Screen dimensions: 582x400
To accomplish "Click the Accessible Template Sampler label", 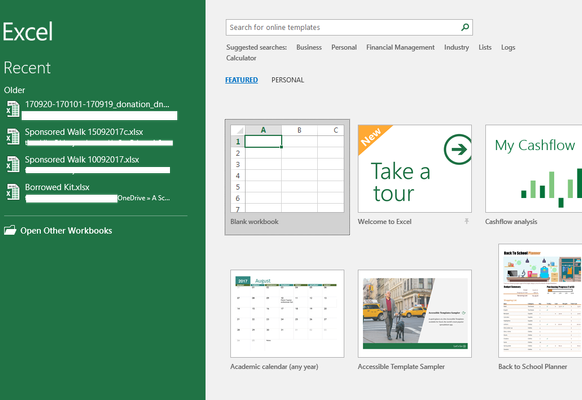I will [401, 367].
